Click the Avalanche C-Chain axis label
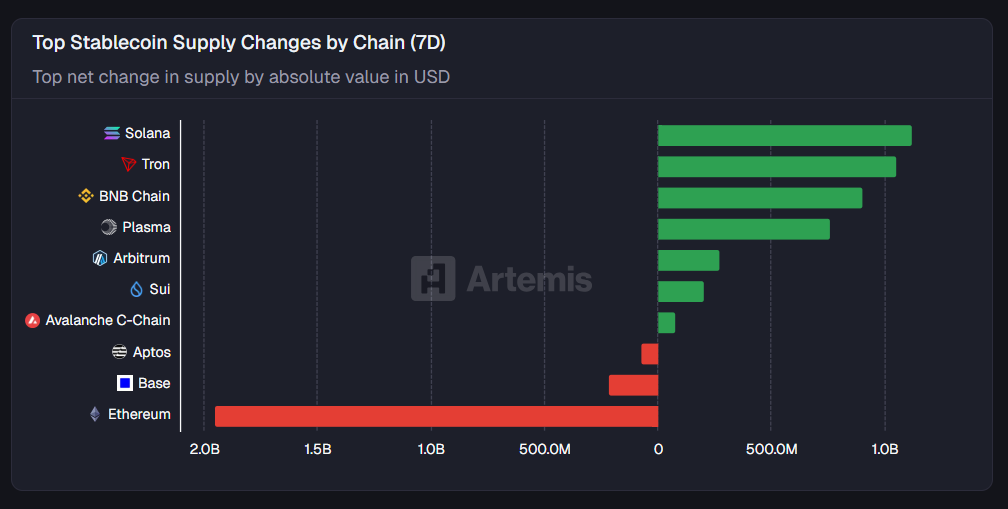Viewport: 1008px width, 509px height. click(x=108, y=320)
